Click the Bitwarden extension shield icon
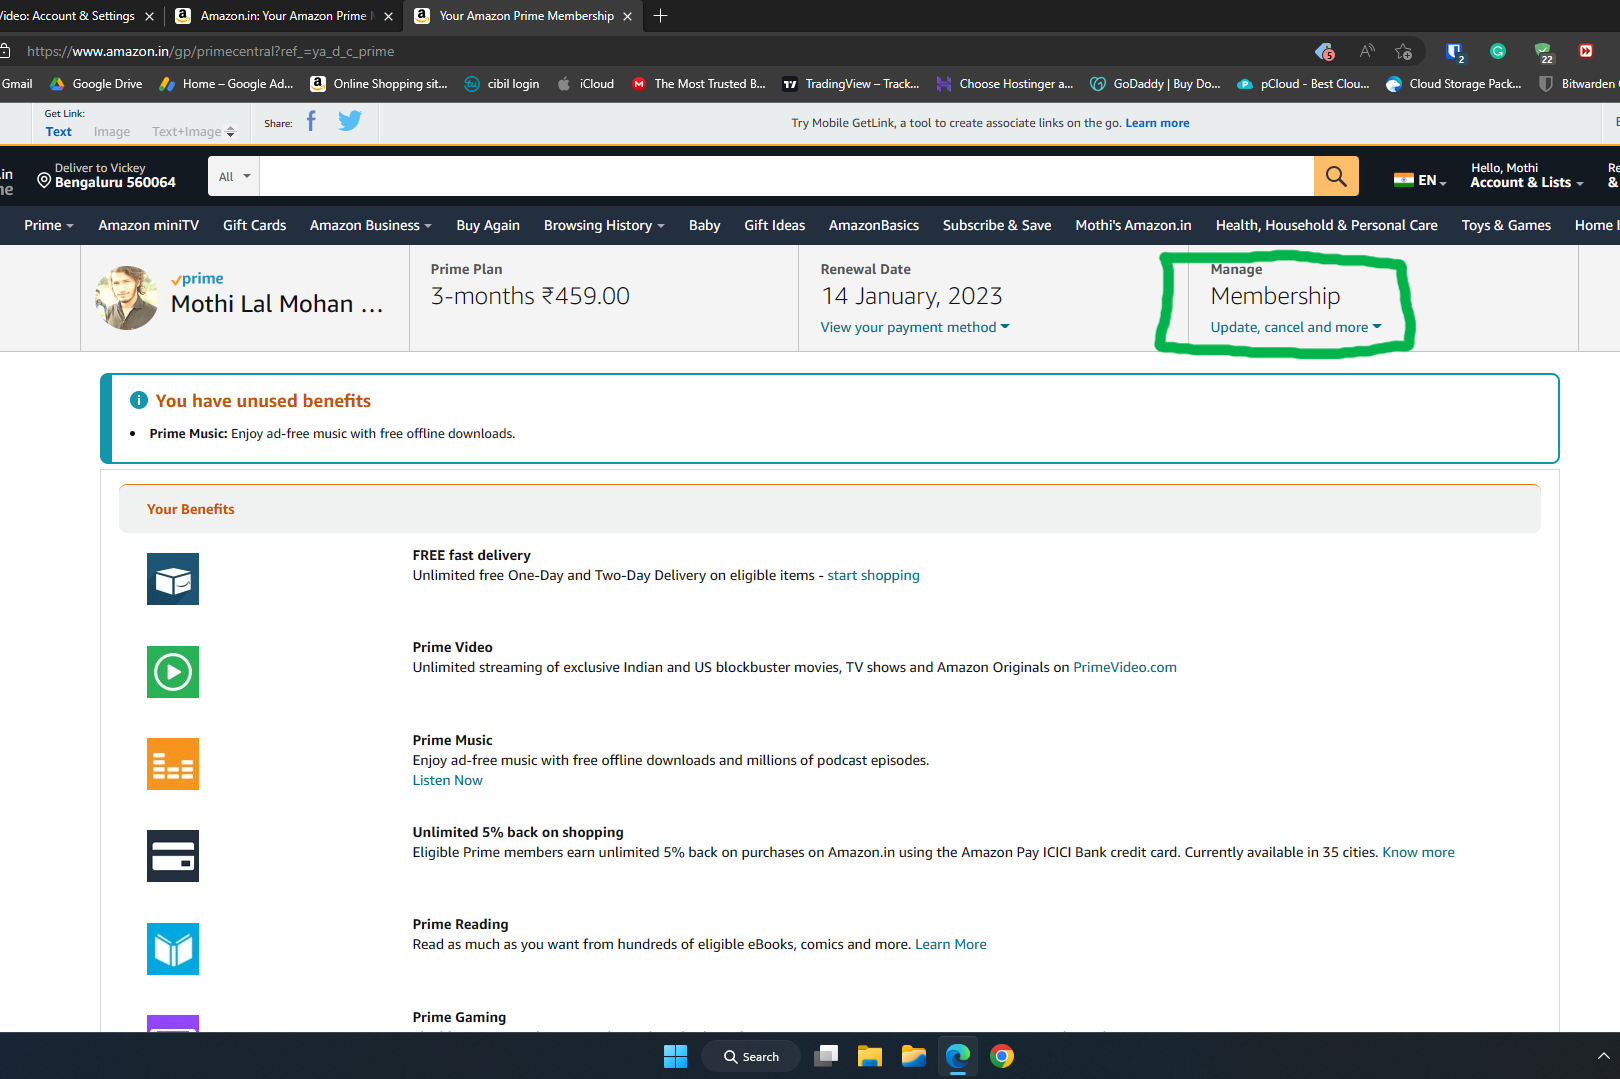Screen dimensions: 1620x1079 tap(1454, 51)
